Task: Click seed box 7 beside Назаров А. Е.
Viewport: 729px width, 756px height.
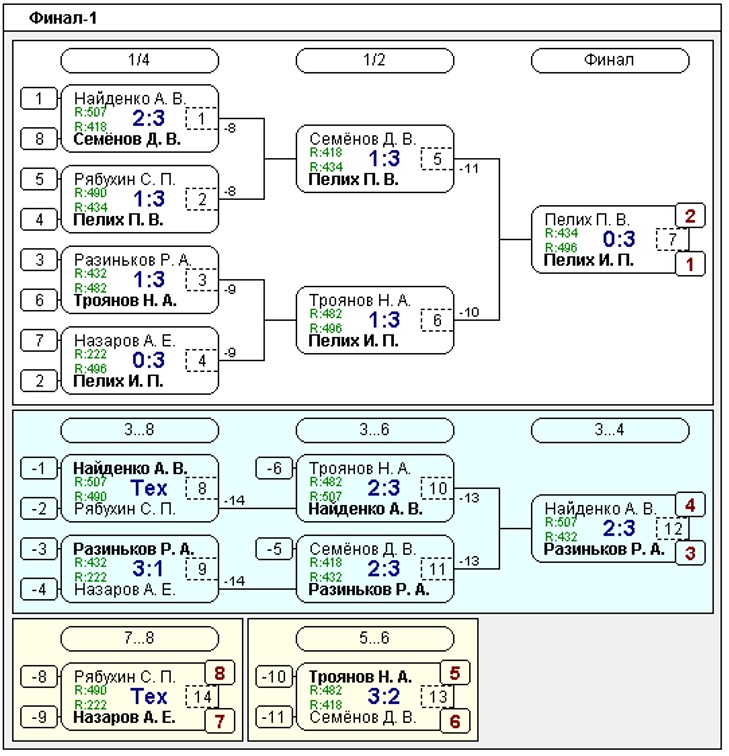Action: pos(39,340)
